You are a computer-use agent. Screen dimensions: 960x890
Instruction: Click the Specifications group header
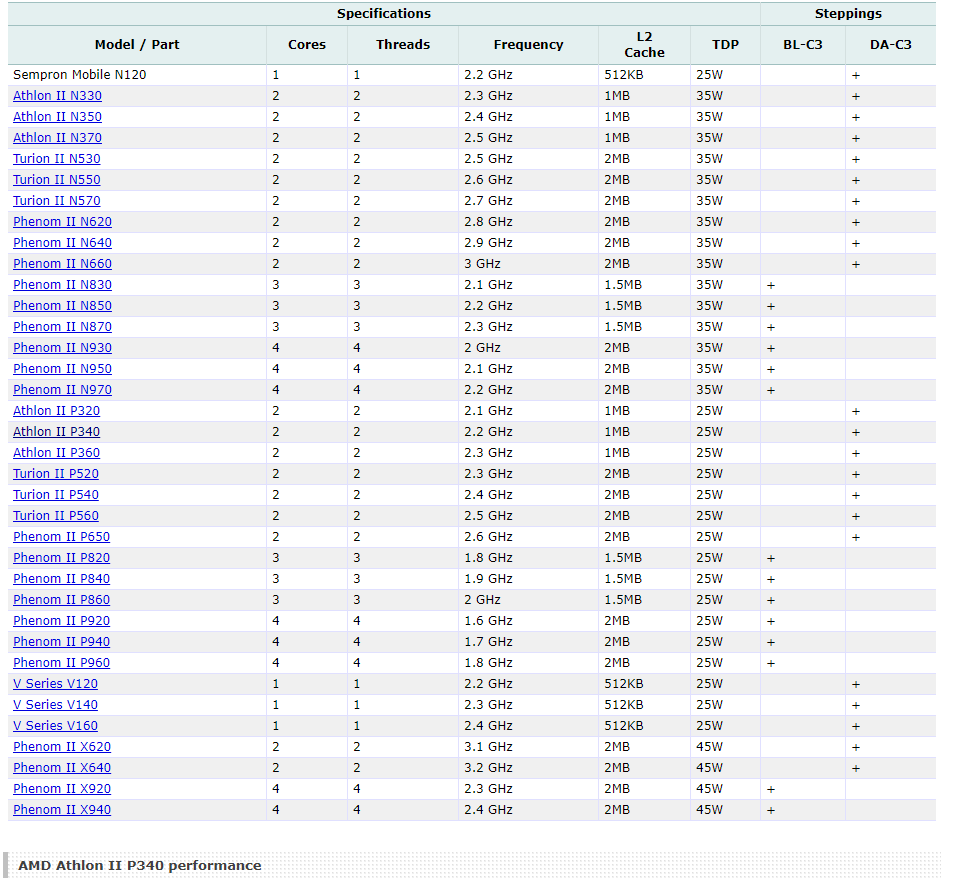[x=384, y=14]
